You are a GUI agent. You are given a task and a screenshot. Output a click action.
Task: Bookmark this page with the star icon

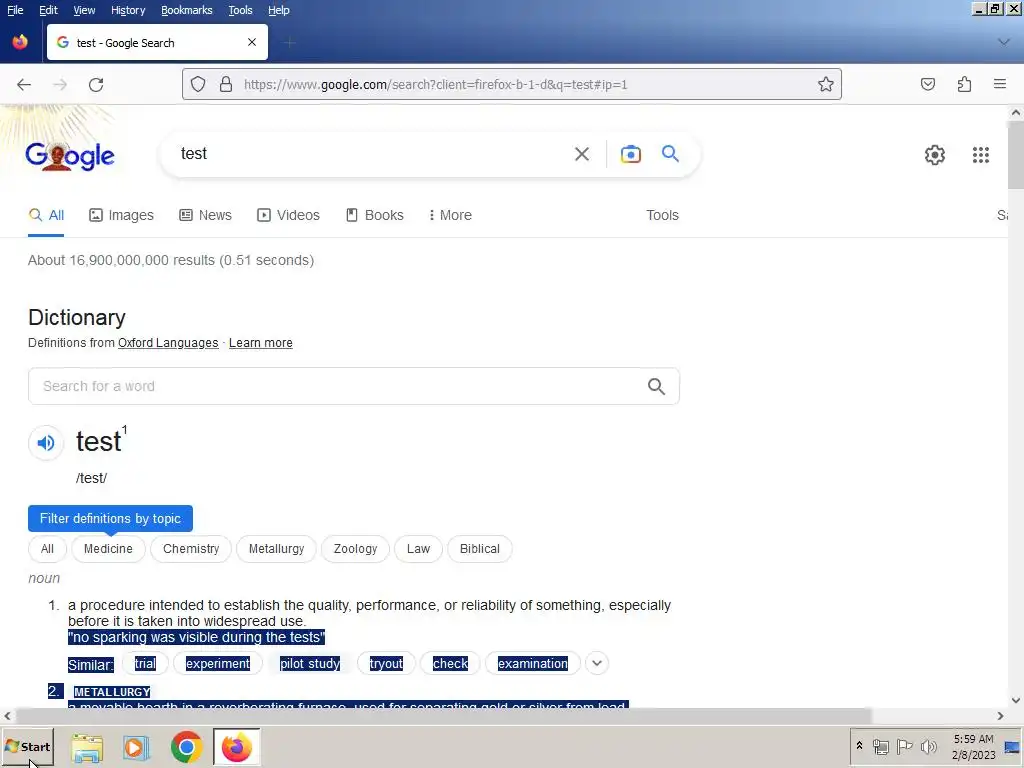click(825, 84)
